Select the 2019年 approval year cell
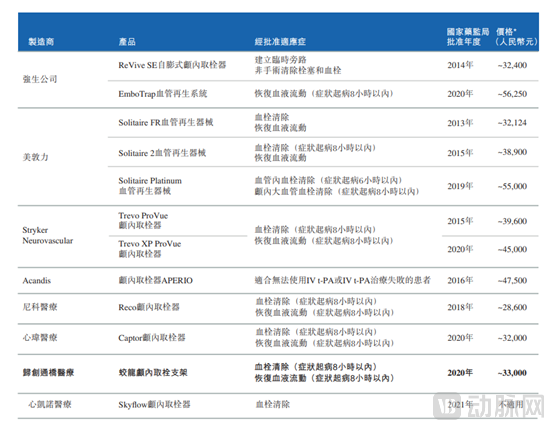 point(460,186)
